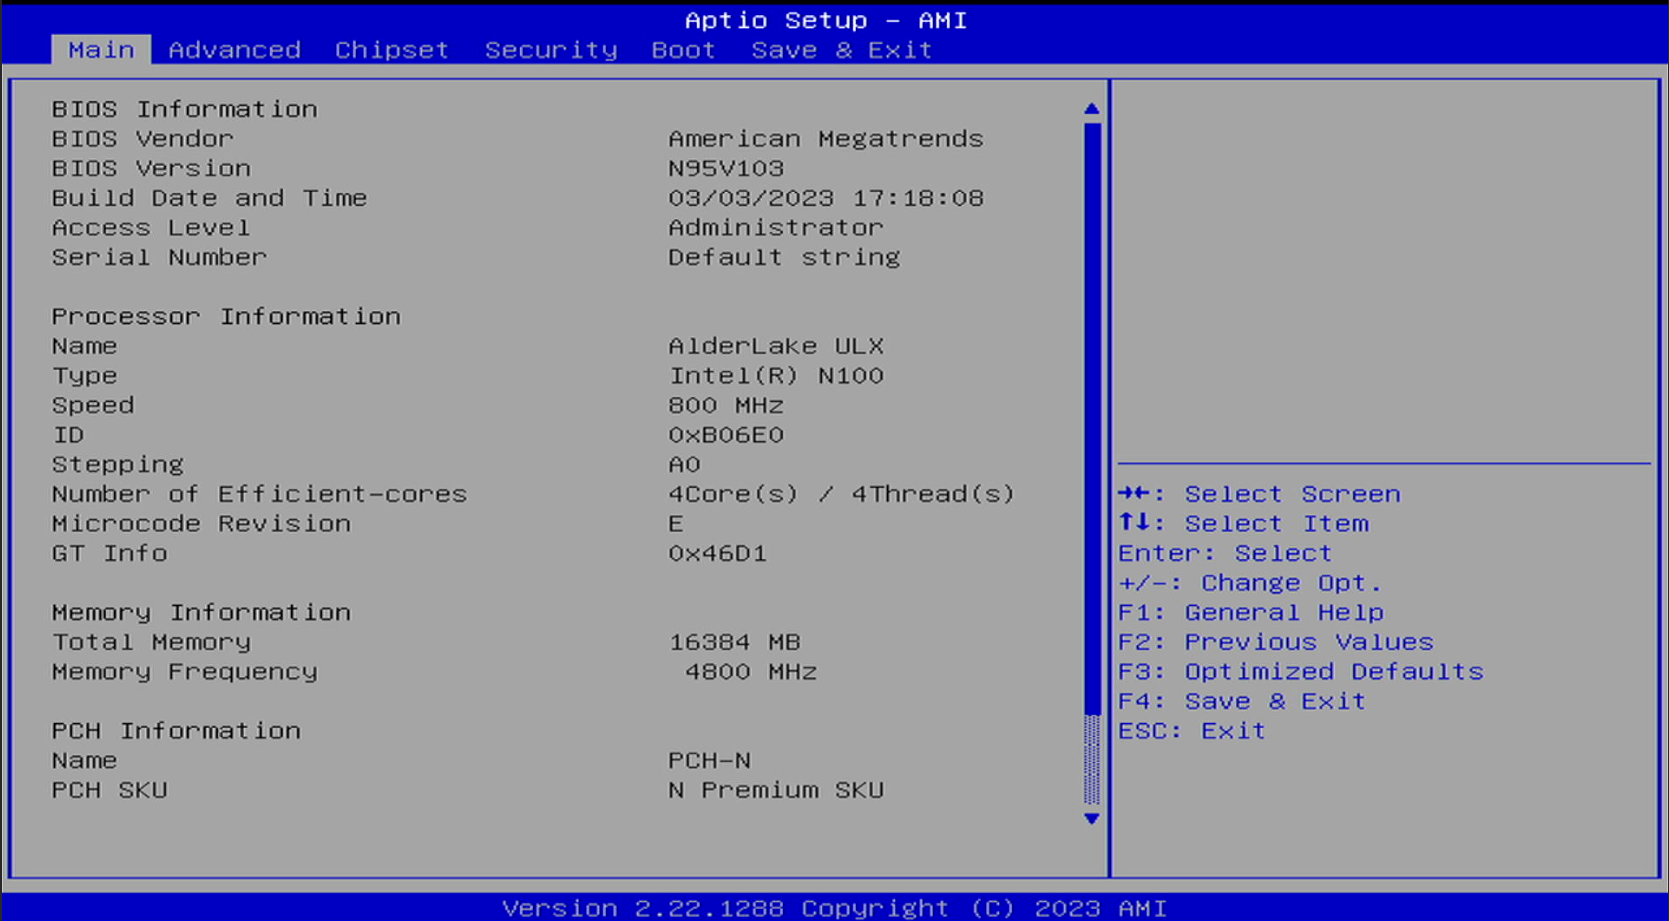Click the N95V103 version value
The height and width of the screenshot is (921, 1669).
726,168
